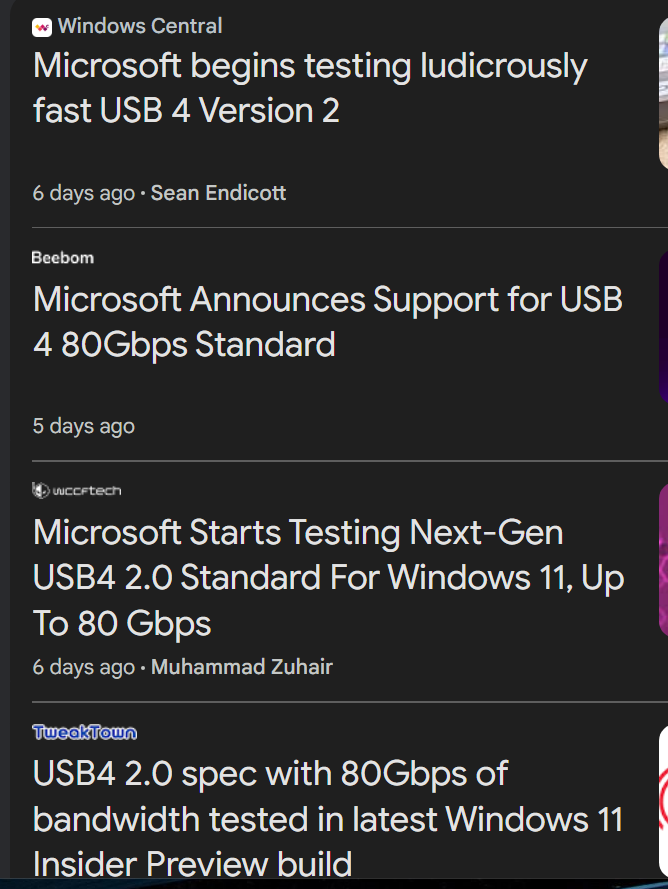Click the Windows Central favicon icon
668x889 pixels.
point(42,27)
